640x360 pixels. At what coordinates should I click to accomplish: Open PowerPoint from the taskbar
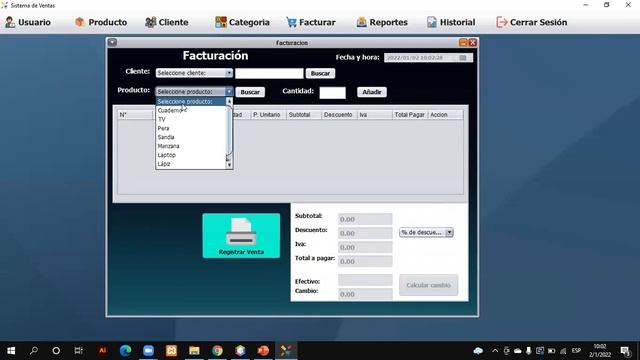point(263,351)
